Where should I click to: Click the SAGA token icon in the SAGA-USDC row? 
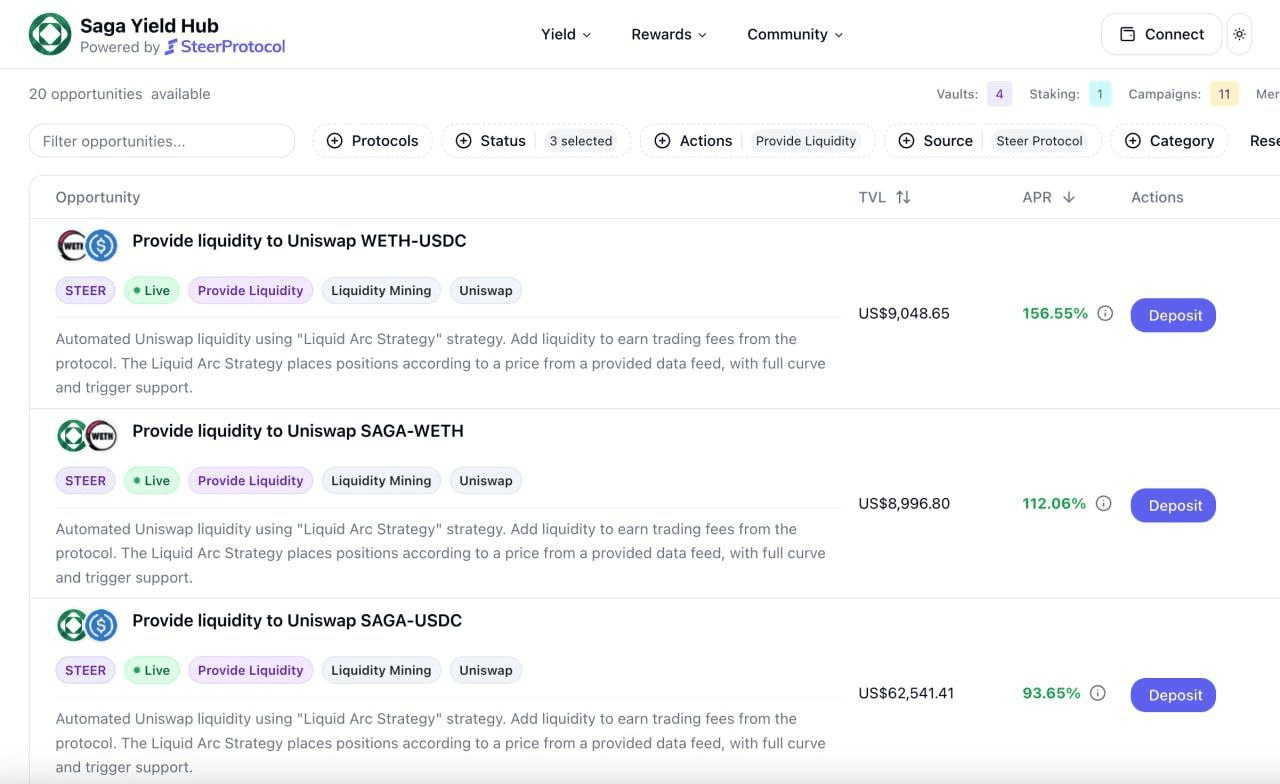(x=73, y=625)
